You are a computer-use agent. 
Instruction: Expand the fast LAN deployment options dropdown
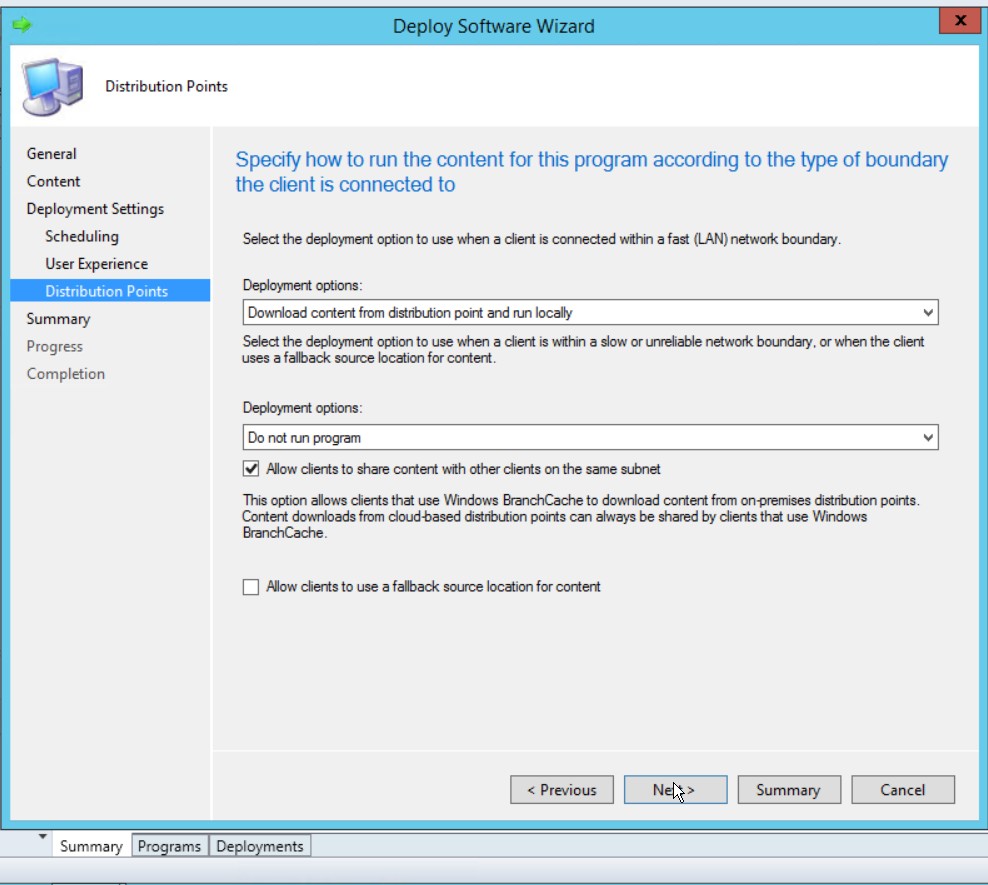tap(928, 313)
